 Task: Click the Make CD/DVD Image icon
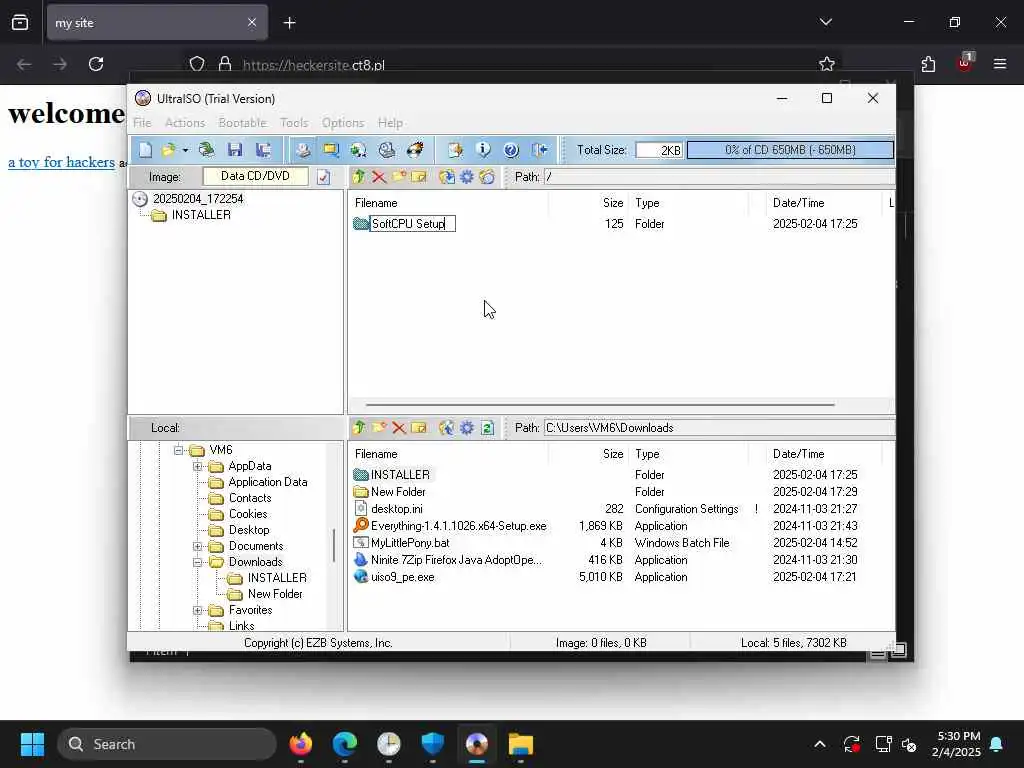[303, 150]
